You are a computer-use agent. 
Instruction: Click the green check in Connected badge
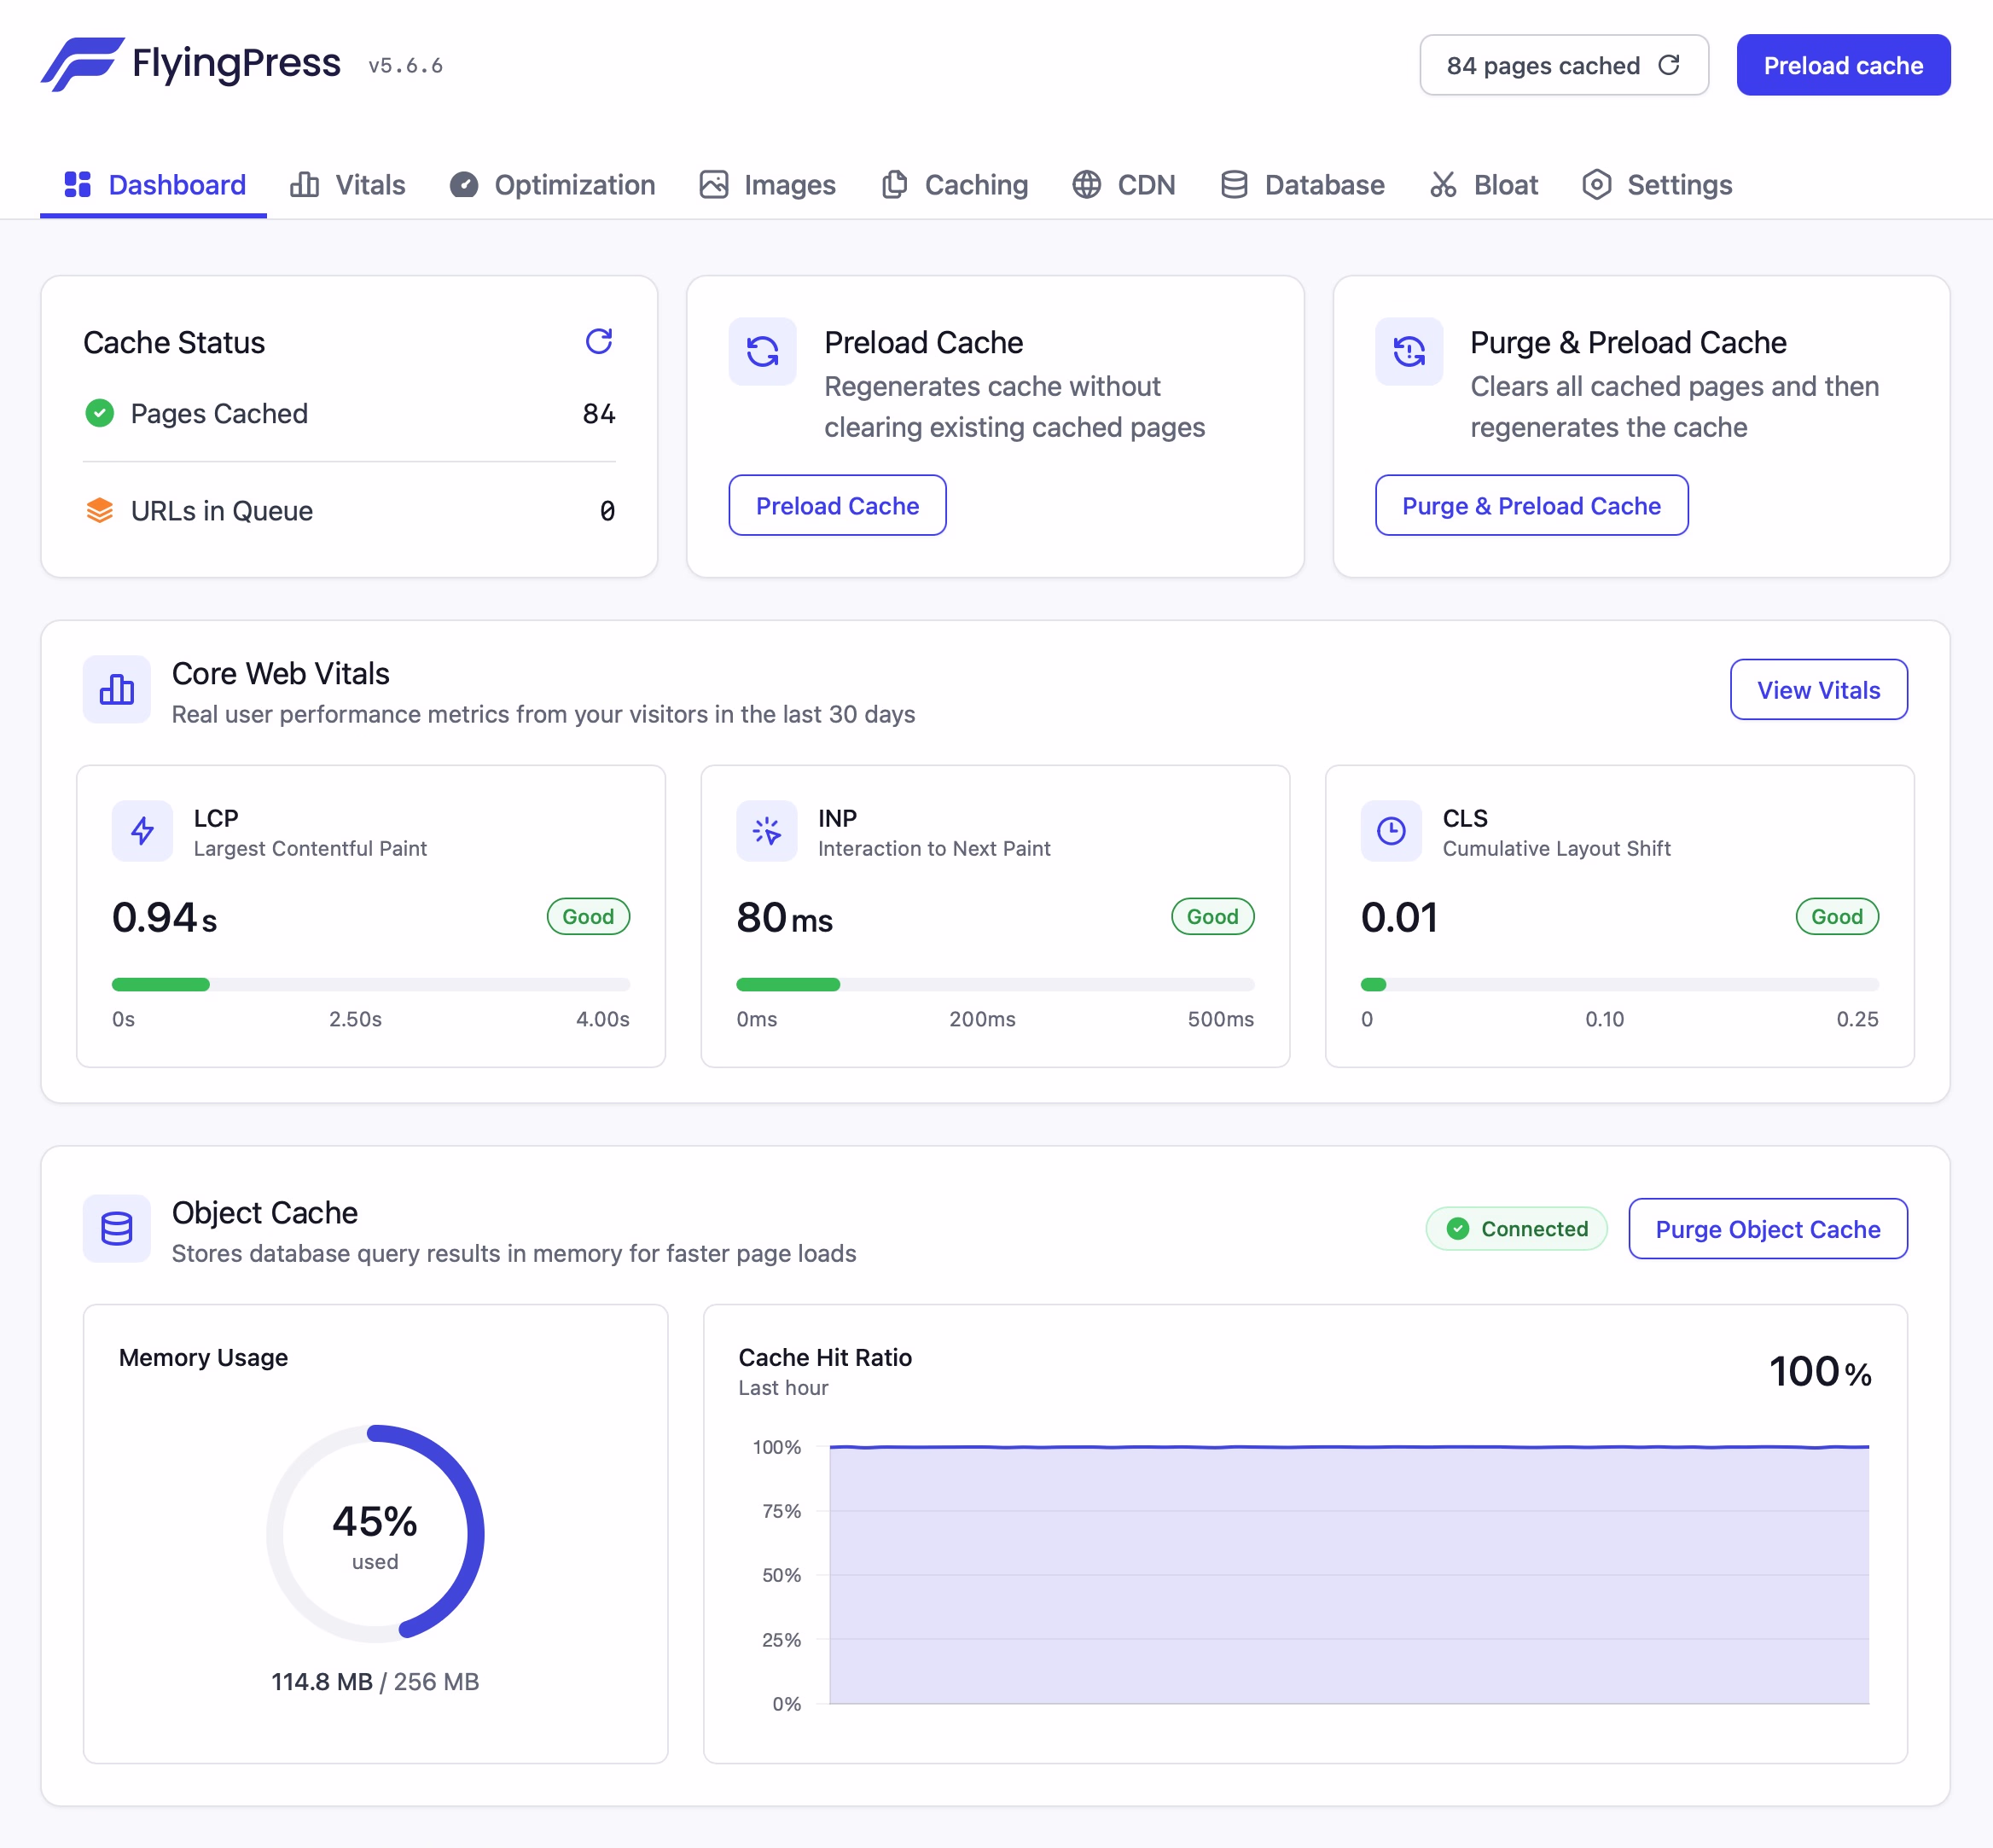(1457, 1228)
